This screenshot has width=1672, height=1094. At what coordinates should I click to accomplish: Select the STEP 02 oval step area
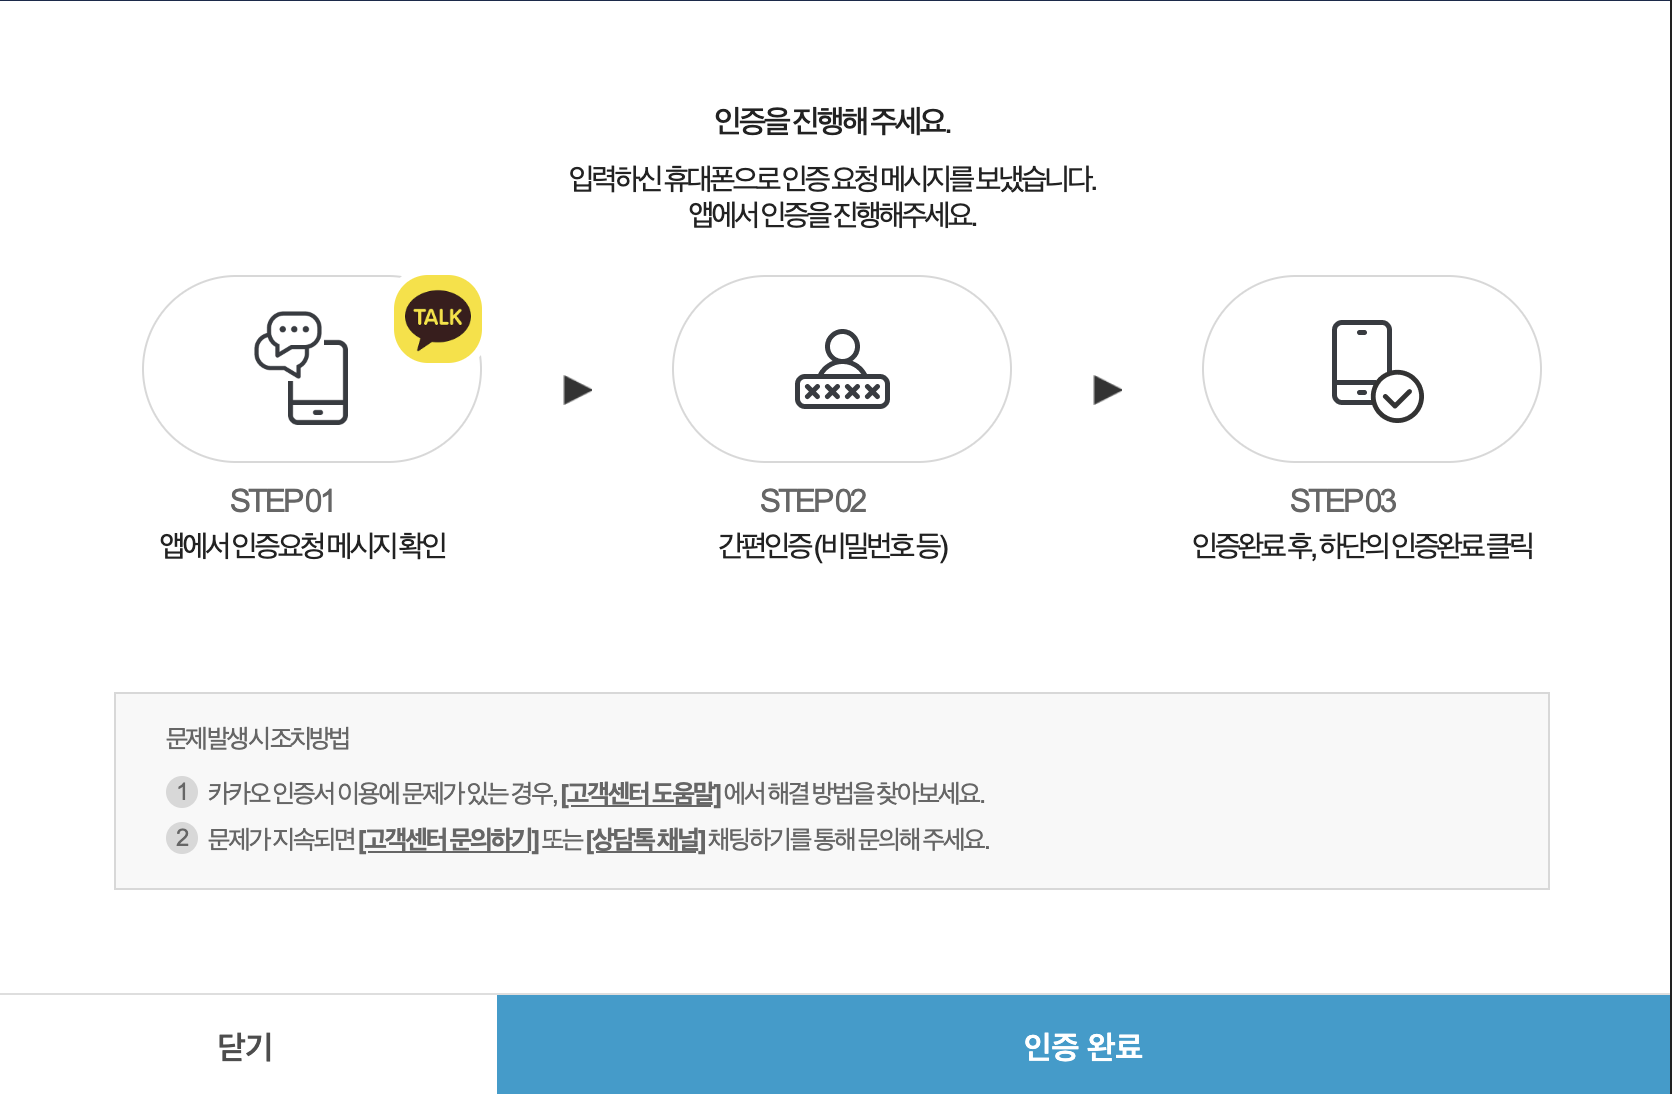(x=841, y=368)
